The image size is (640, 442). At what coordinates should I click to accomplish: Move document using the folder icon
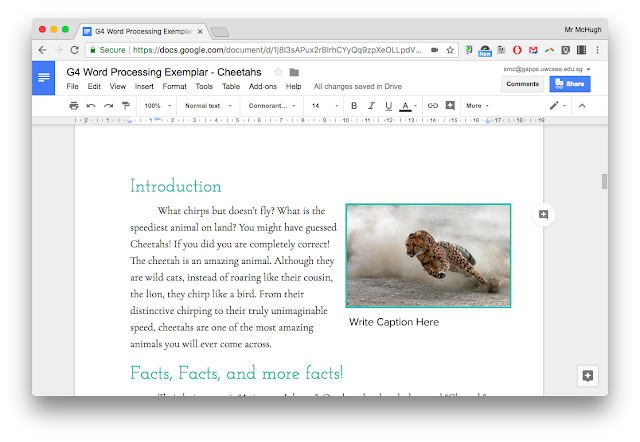coord(294,72)
